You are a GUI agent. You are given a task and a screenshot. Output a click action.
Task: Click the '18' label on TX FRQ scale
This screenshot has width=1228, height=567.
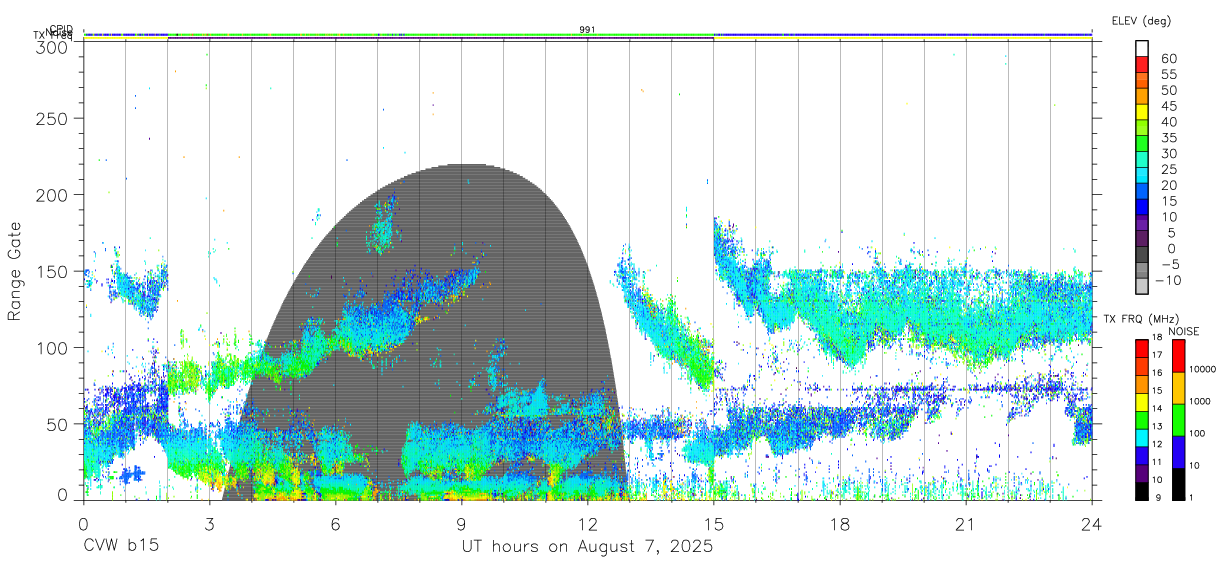1155,337
